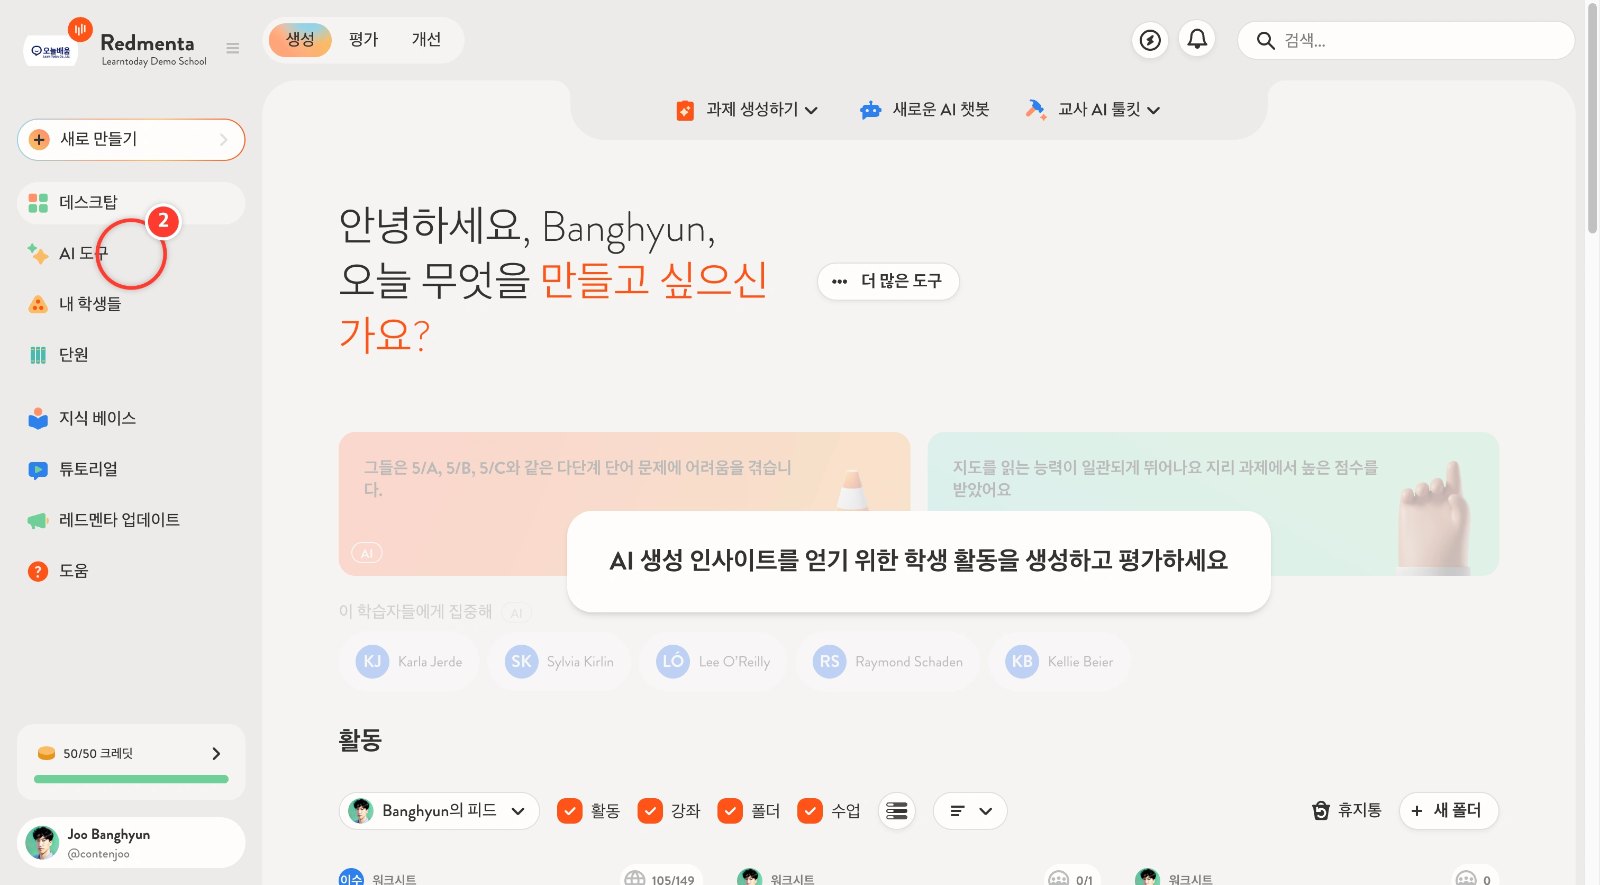Open 튜토리얼 from the sidebar
The width and height of the screenshot is (1600, 885).
pyautogui.click(x=131, y=469)
